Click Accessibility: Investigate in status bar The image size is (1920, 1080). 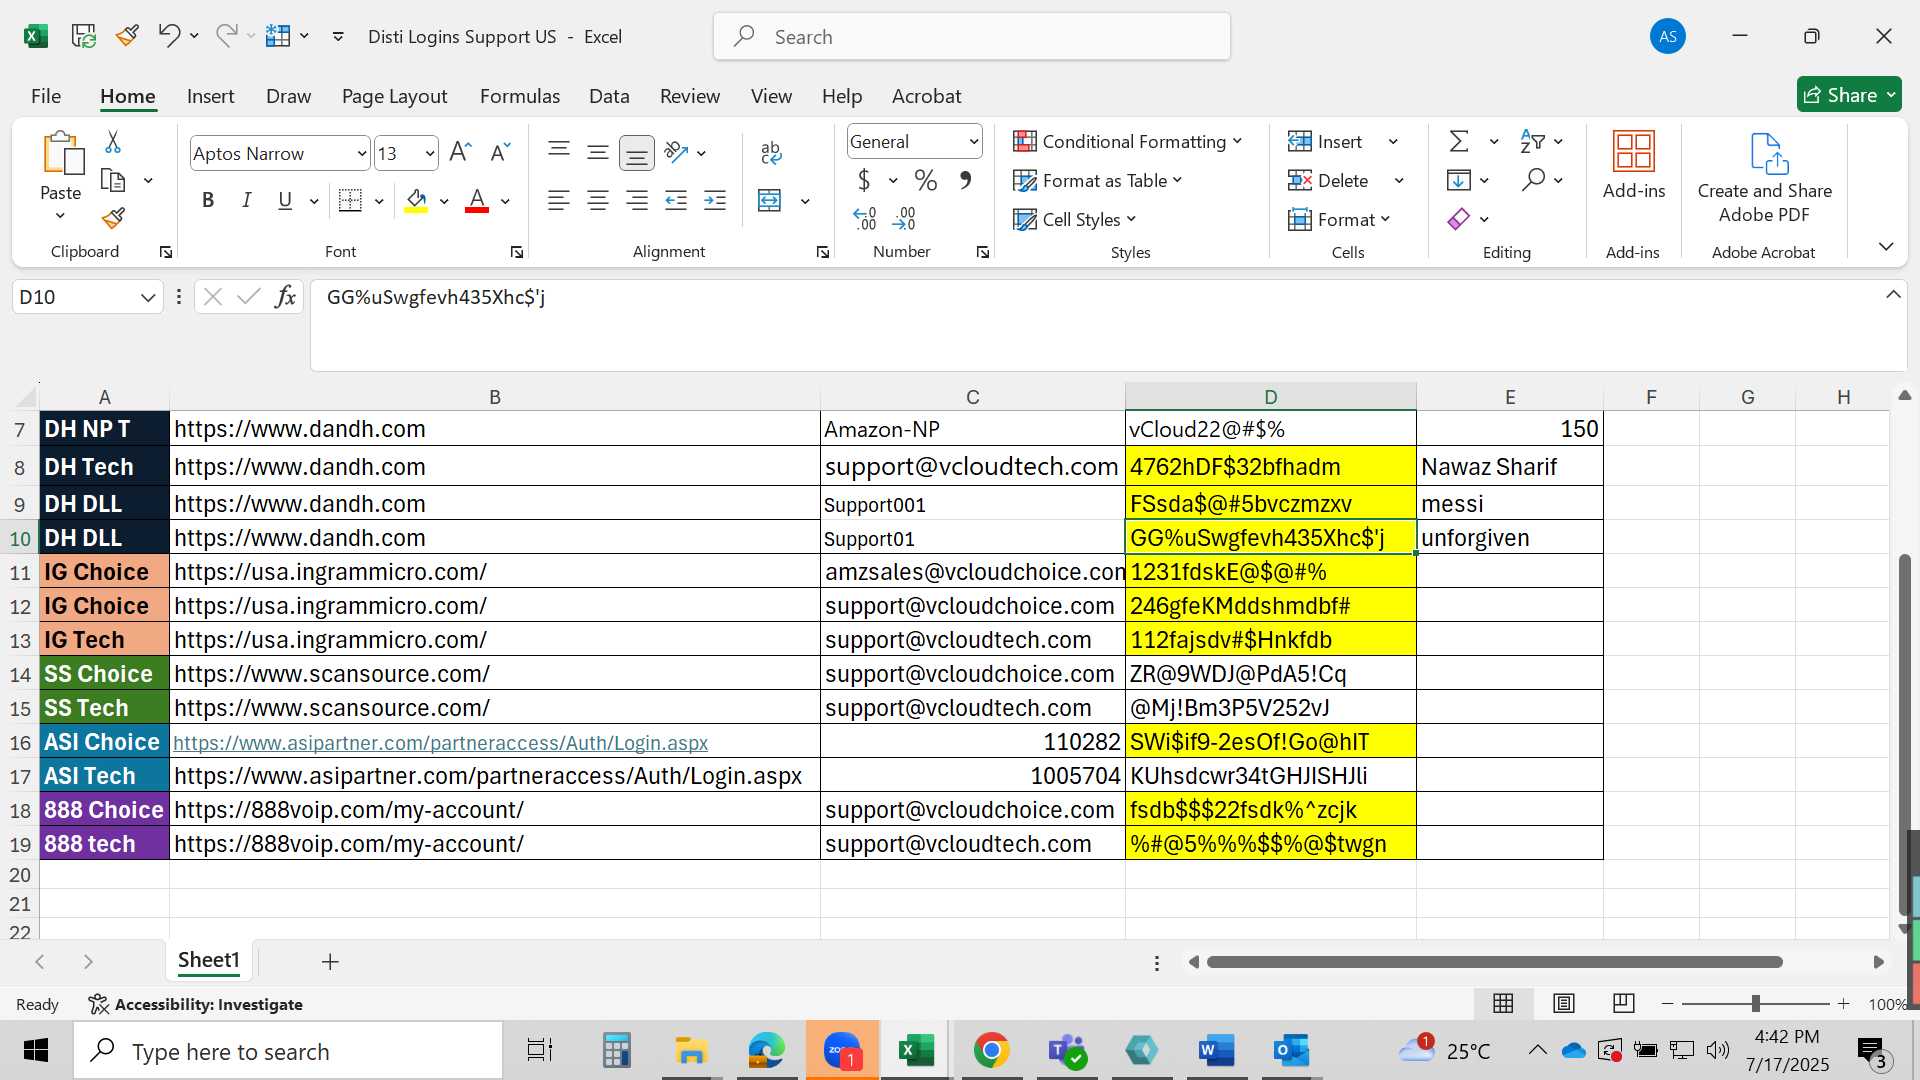click(x=196, y=1004)
